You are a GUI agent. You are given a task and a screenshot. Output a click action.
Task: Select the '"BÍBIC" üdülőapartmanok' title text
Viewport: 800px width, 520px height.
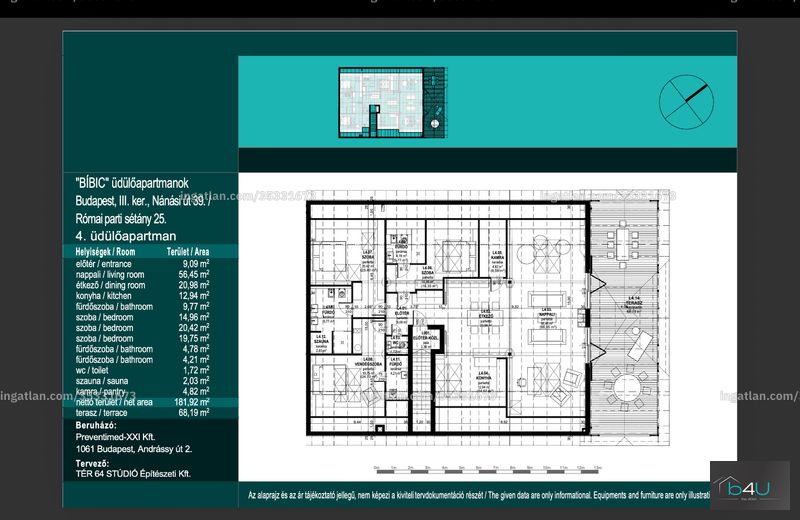click(x=132, y=183)
